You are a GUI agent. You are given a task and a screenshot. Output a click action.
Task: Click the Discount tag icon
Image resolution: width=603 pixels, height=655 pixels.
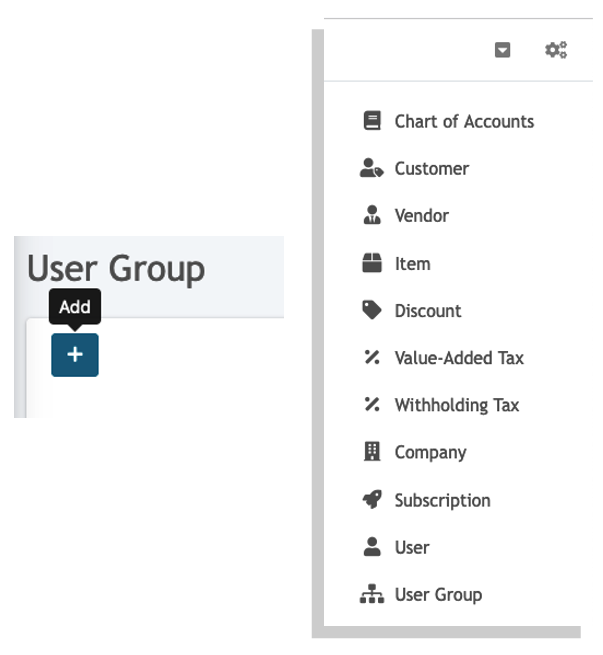(x=372, y=310)
